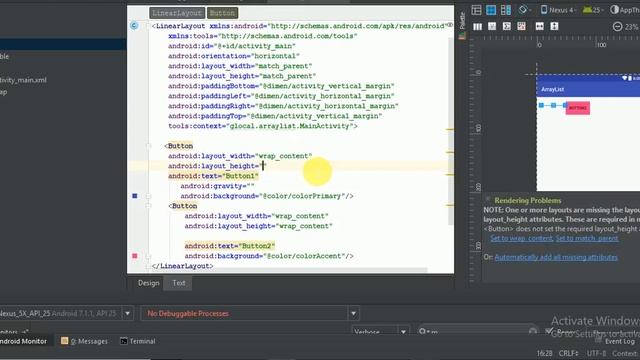
Task: Click the editor horizontal scrollbar
Action: [288, 270]
